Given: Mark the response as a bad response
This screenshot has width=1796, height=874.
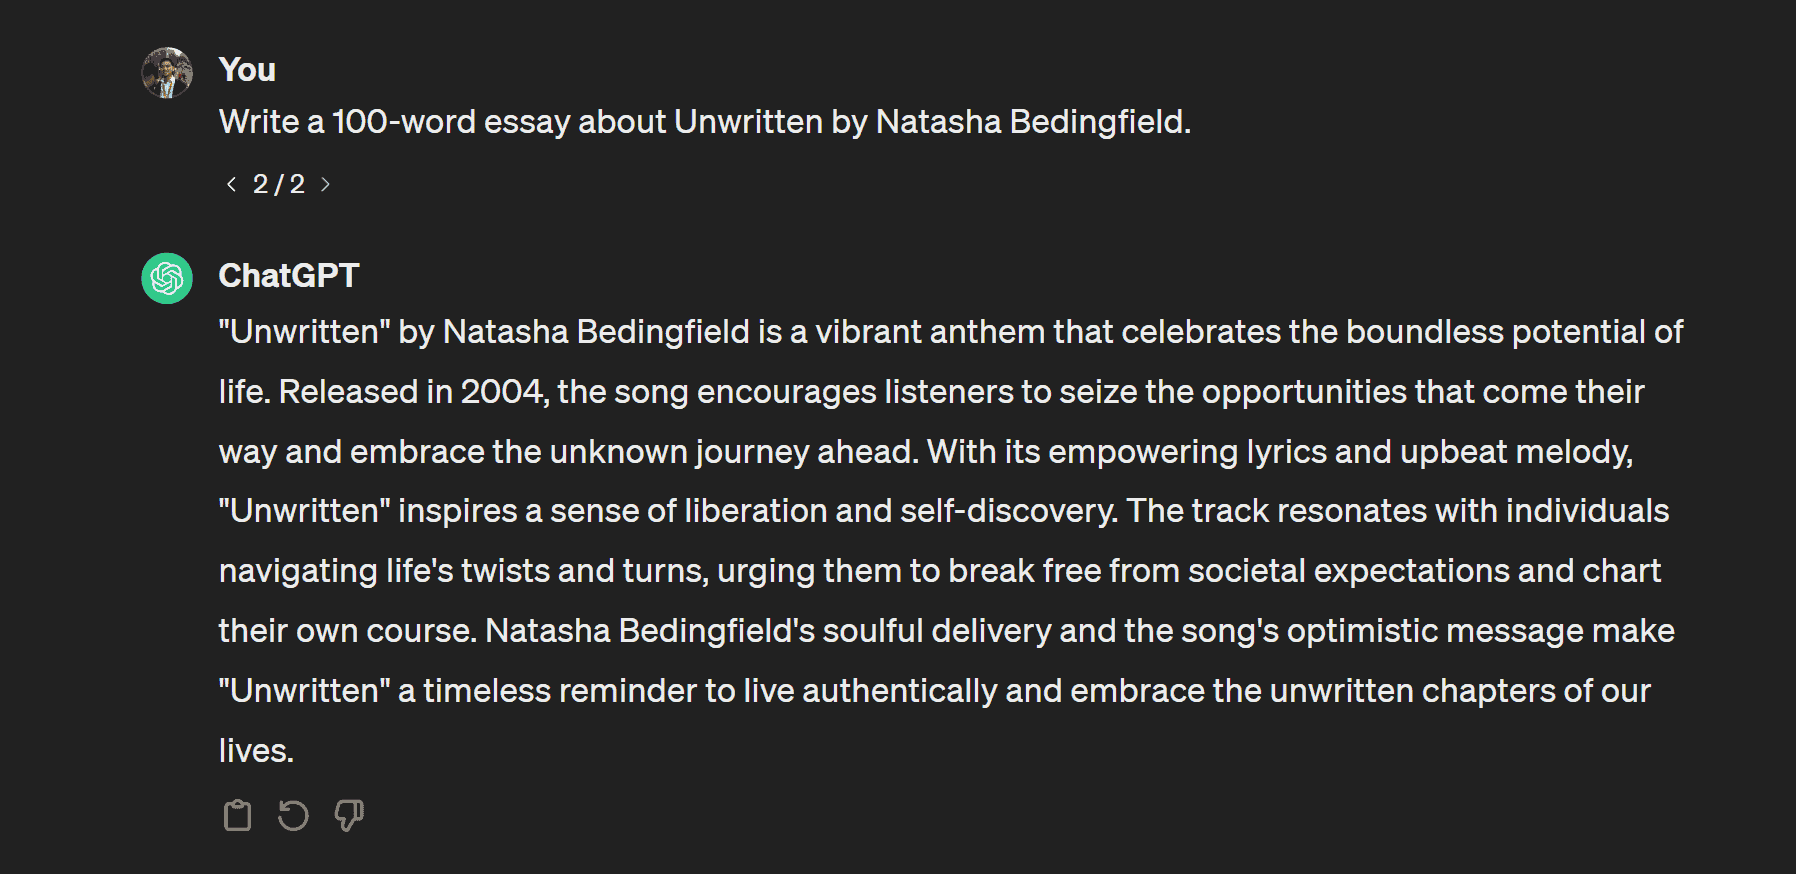Looking at the screenshot, I should coord(349,816).
